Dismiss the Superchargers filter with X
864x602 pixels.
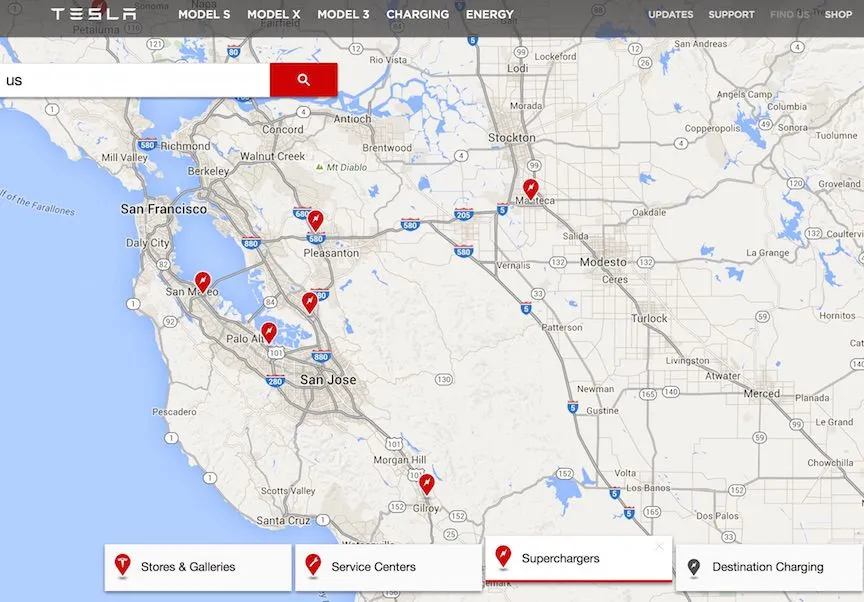point(659,546)
